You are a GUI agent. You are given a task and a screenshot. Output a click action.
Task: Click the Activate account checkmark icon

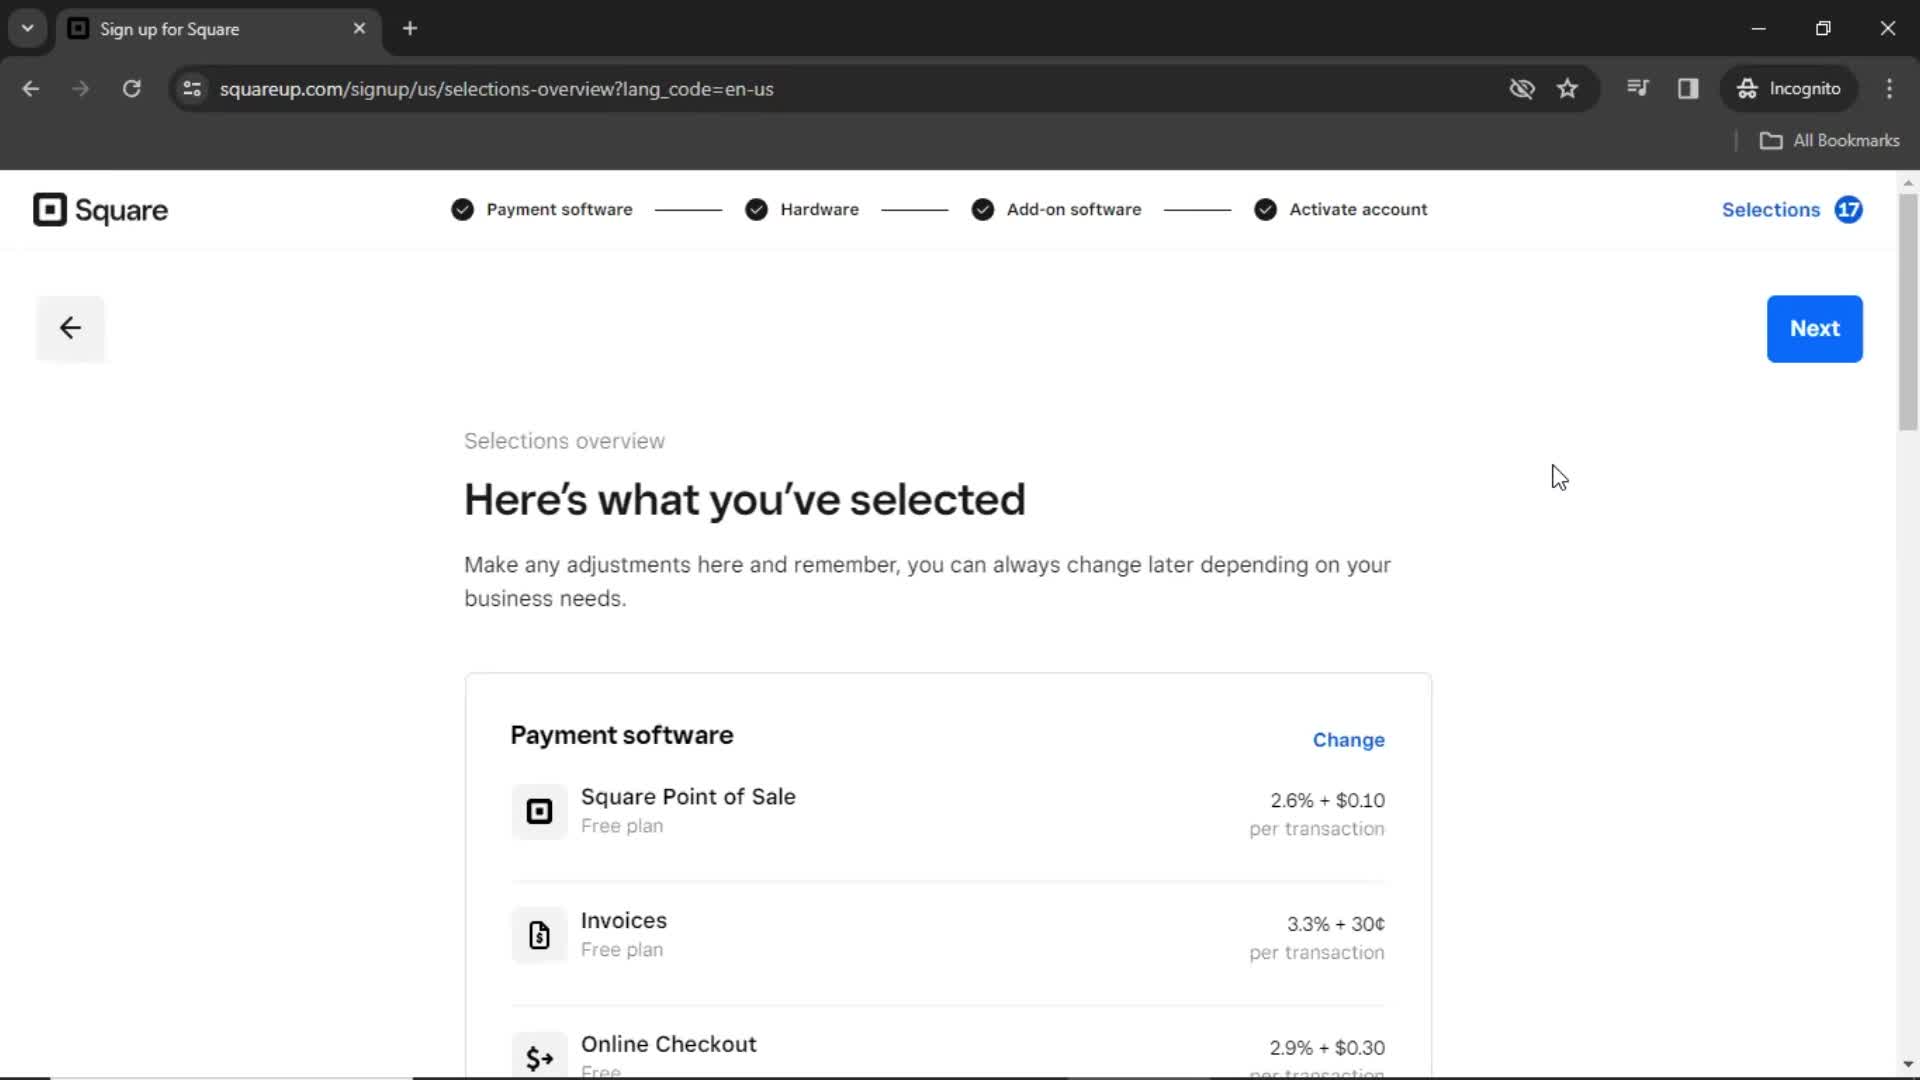(x=1265, y=209)
